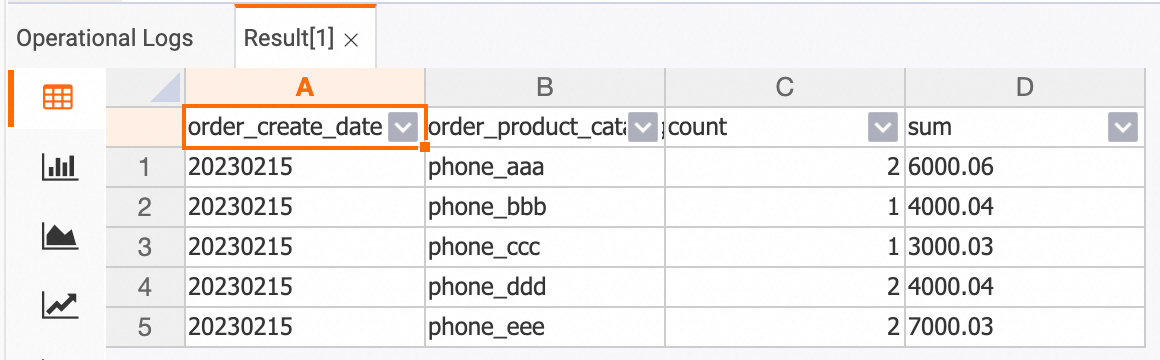The width and height of the screenshot is (1160, 360).
Task: Open the line trend chart icon
Action: [59, 304]
